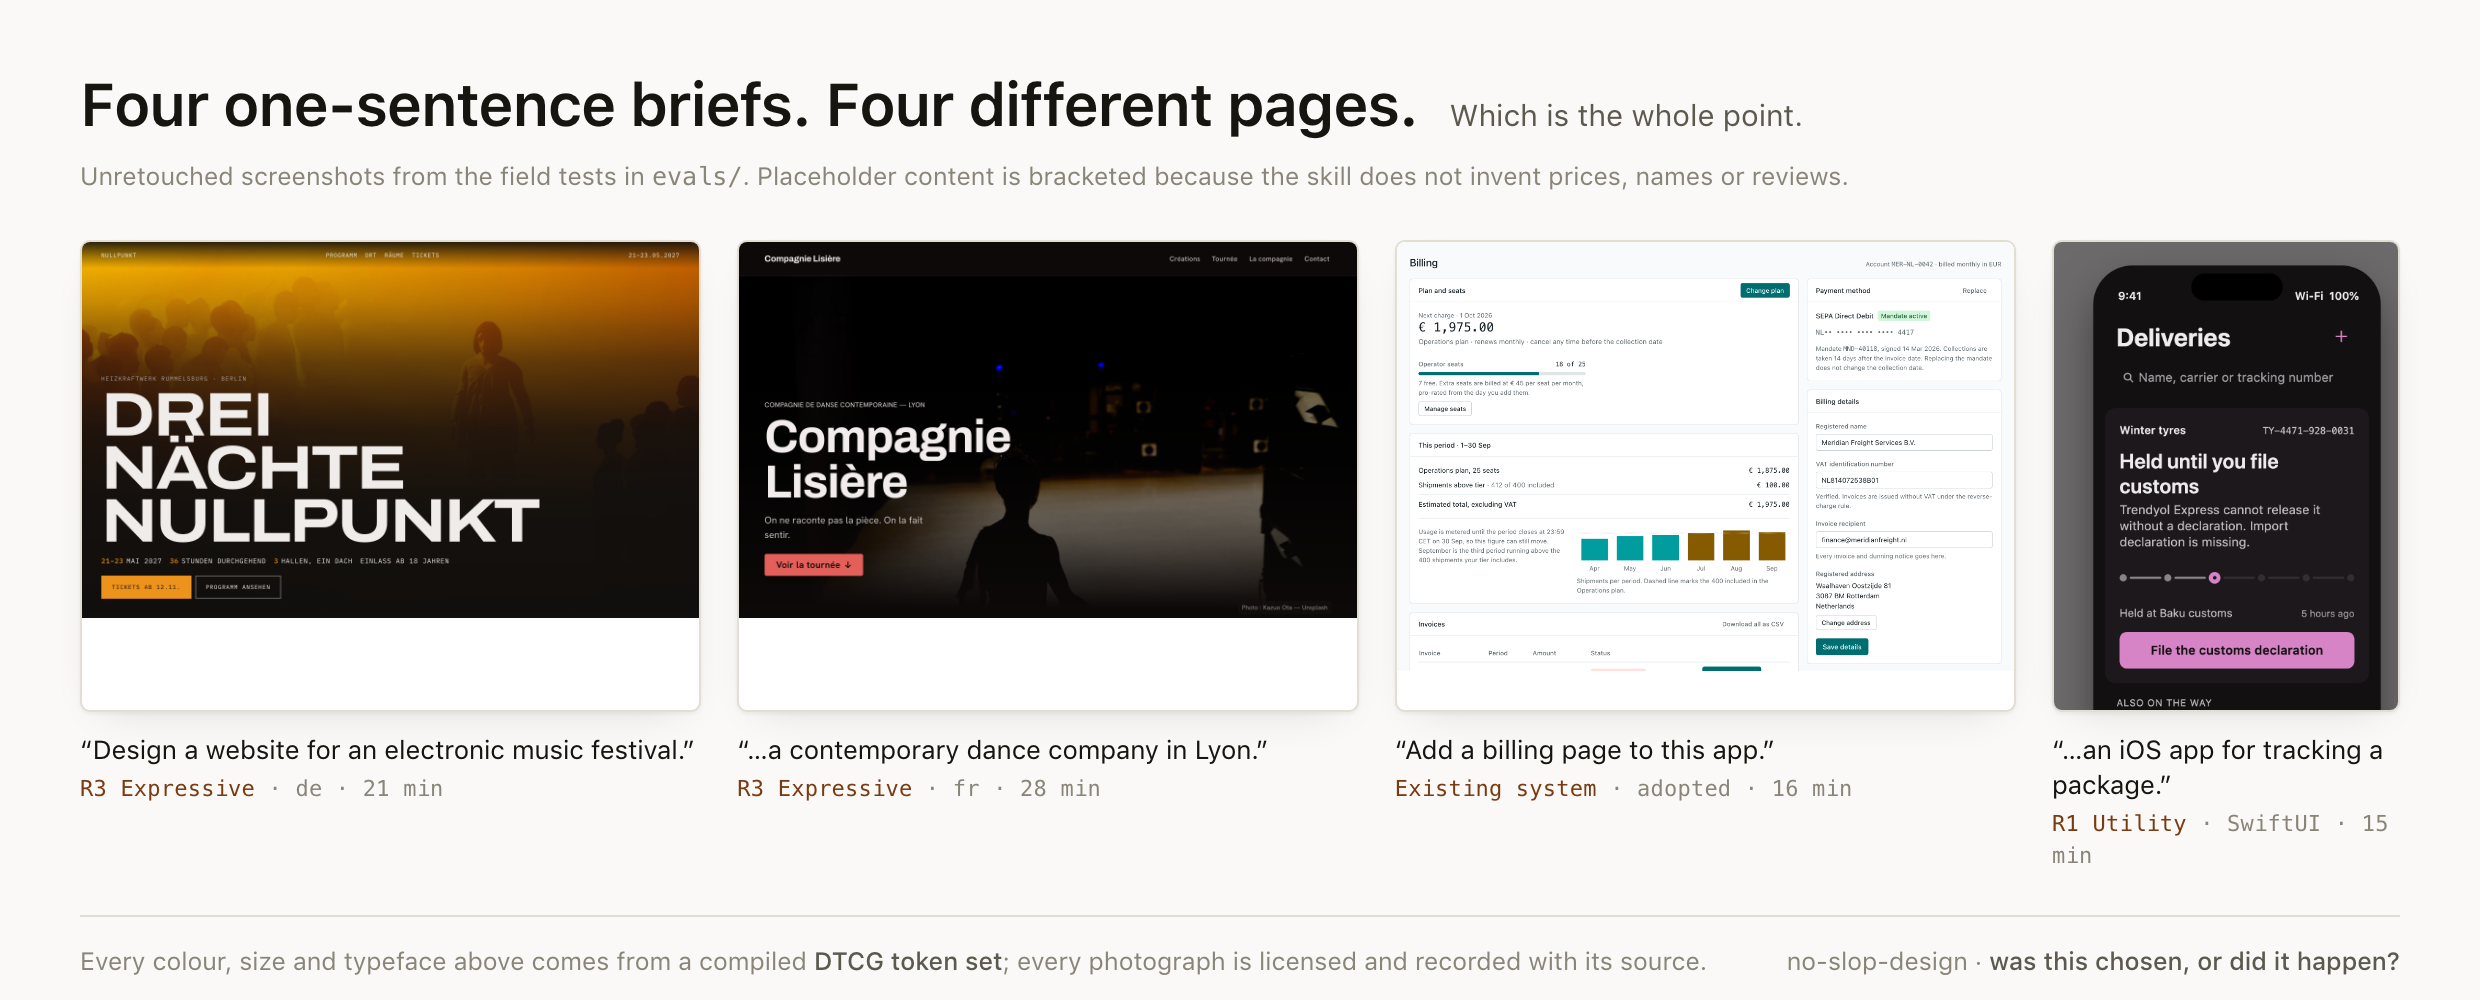The height and width of the screenshot is (1000, 2480).
Task: Open the contemporary dance company screenshot
Action: 1047,476
